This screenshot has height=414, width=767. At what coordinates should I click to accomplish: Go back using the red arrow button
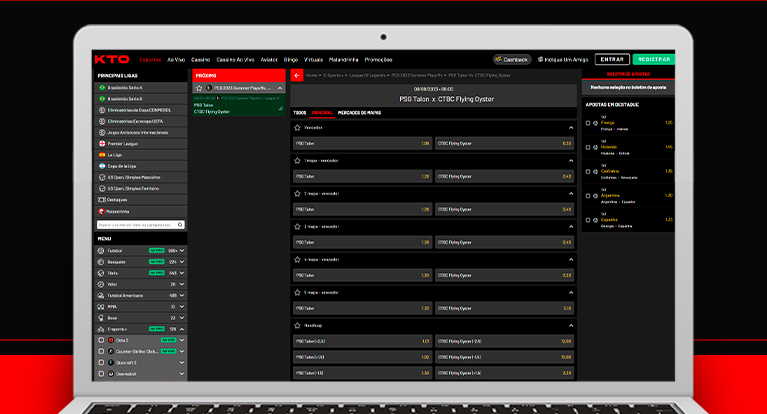coord(296,75)
